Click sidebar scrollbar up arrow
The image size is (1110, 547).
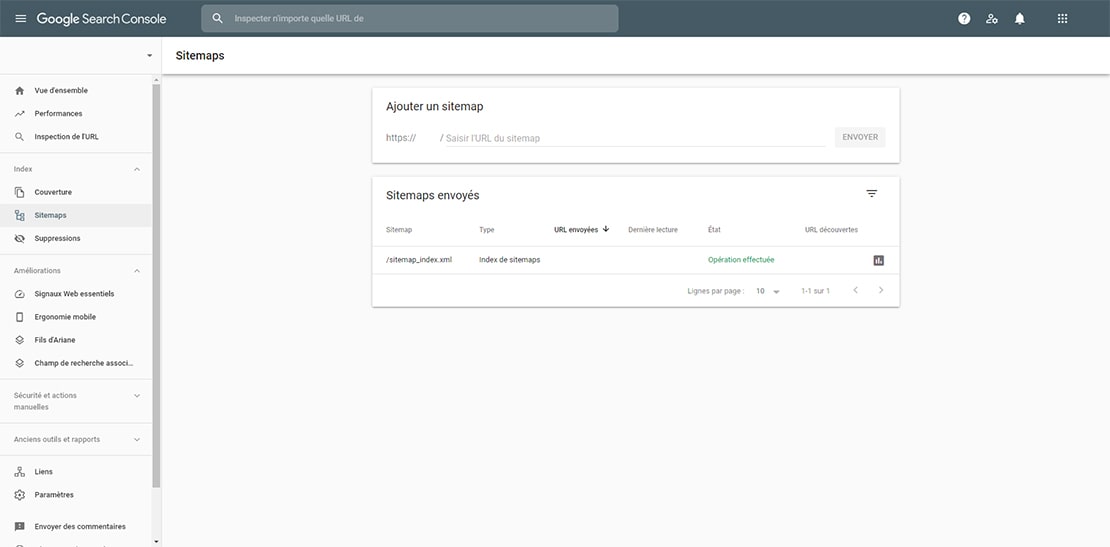pos(156,78)
